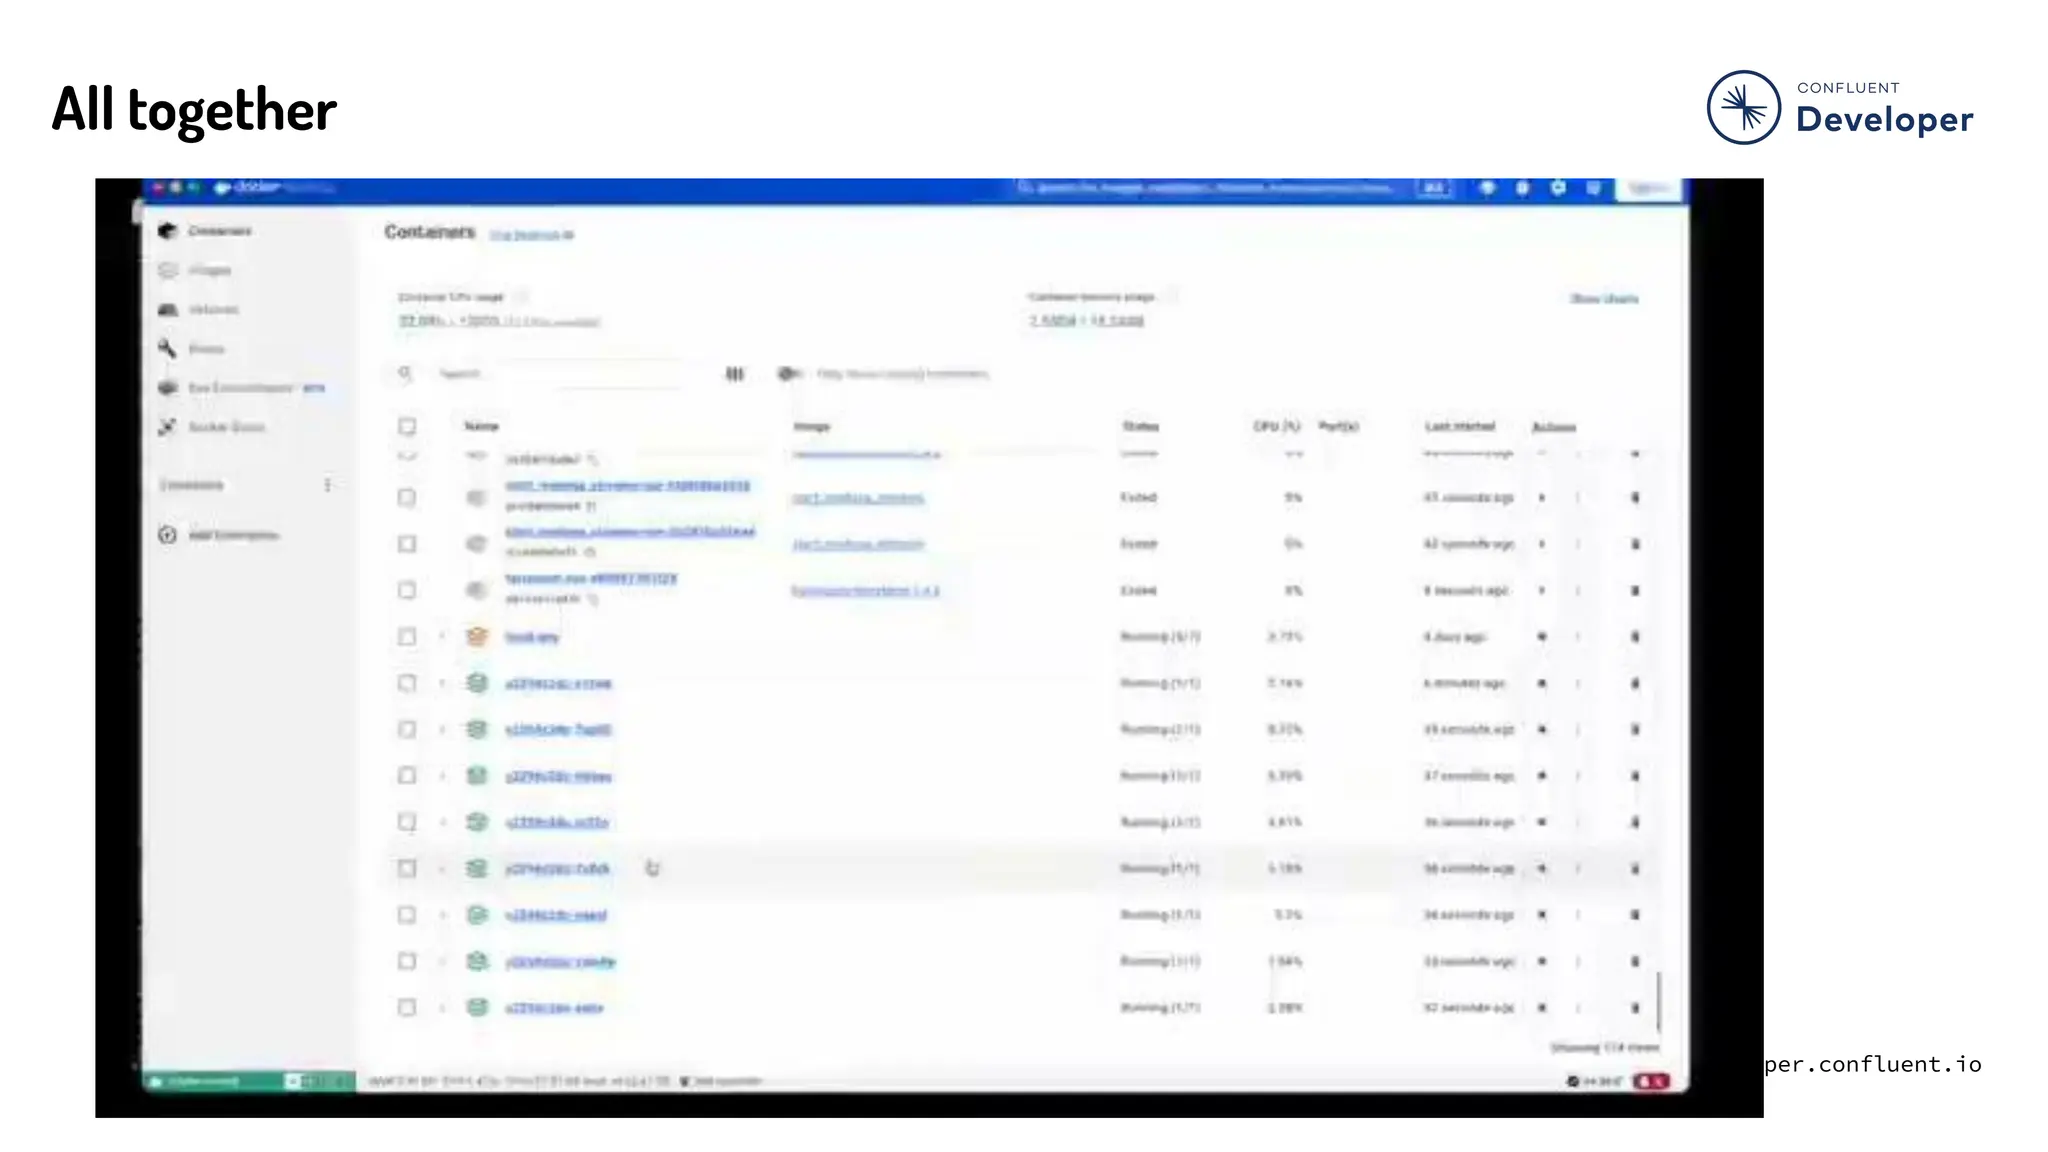Delete the last container row via trash icon
2048x1152 pixels.
point(1635,1008)
